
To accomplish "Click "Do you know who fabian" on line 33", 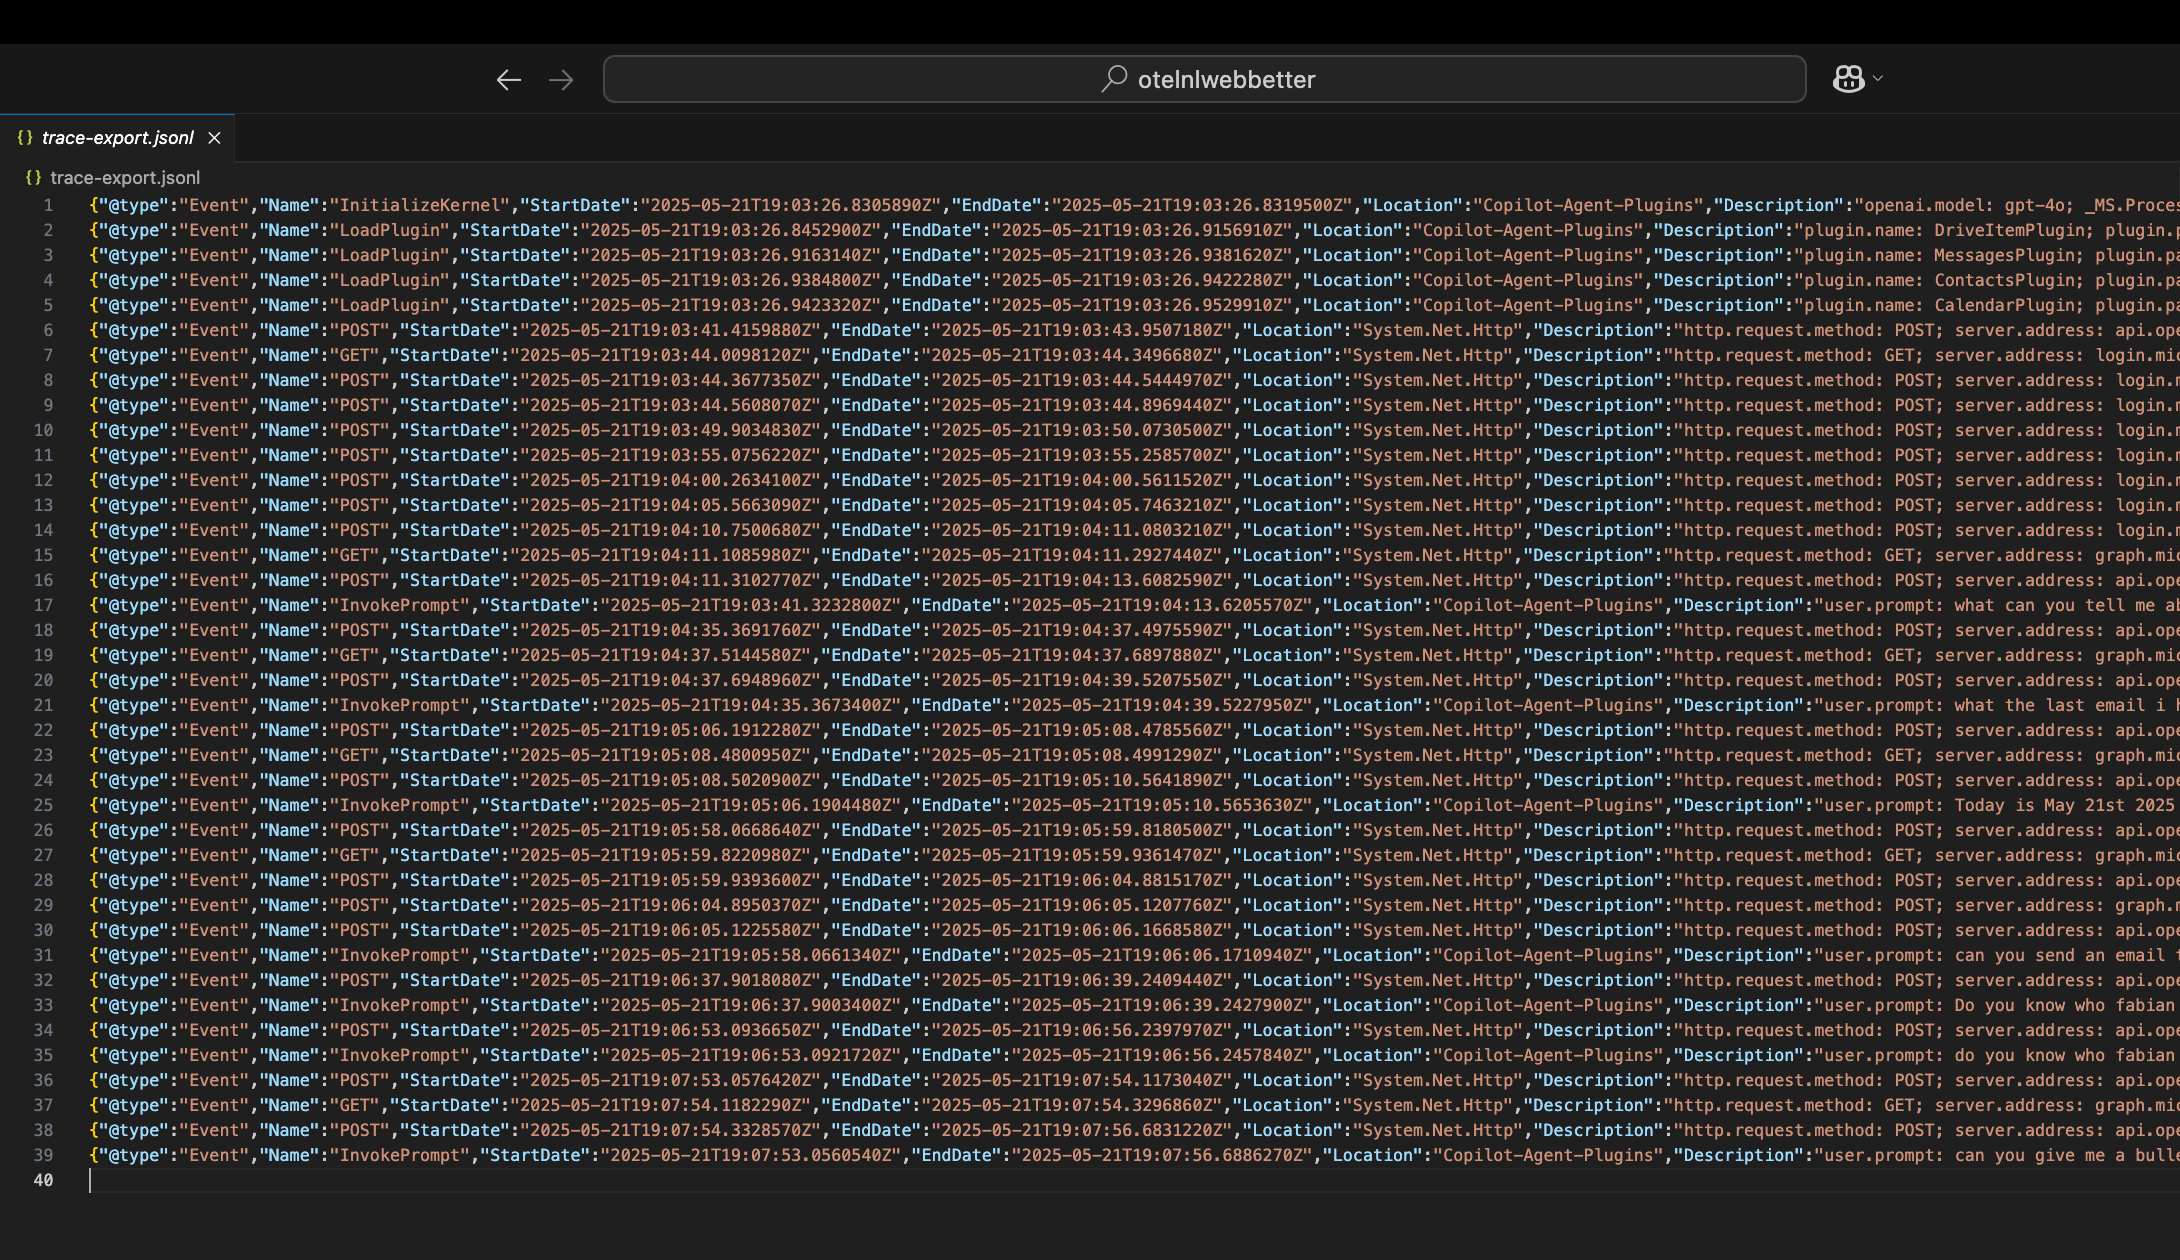I will click(x=2065, y=1005).
